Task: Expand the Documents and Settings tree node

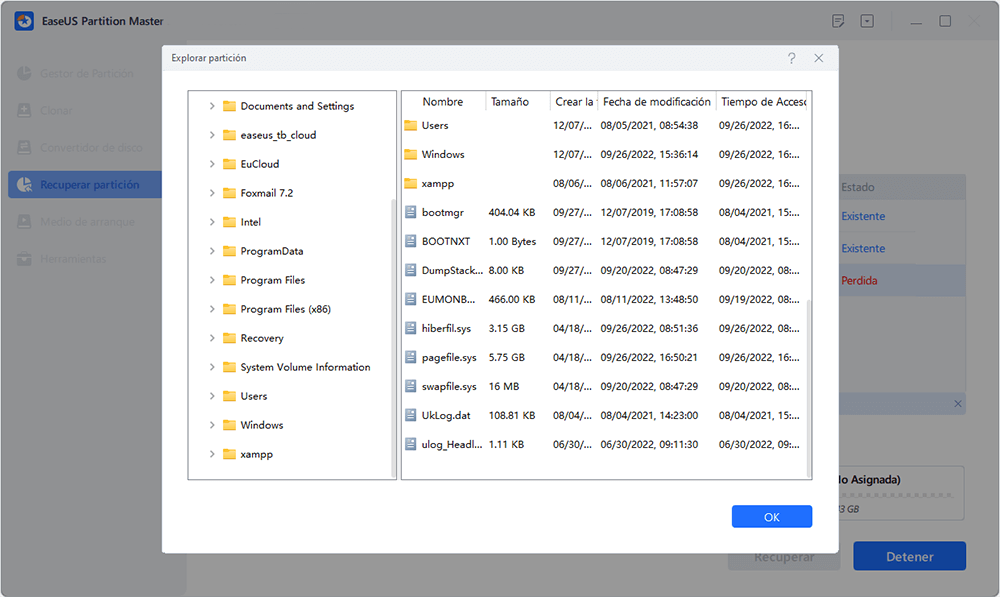Action: pyautogui.click(x=212, y=106)
